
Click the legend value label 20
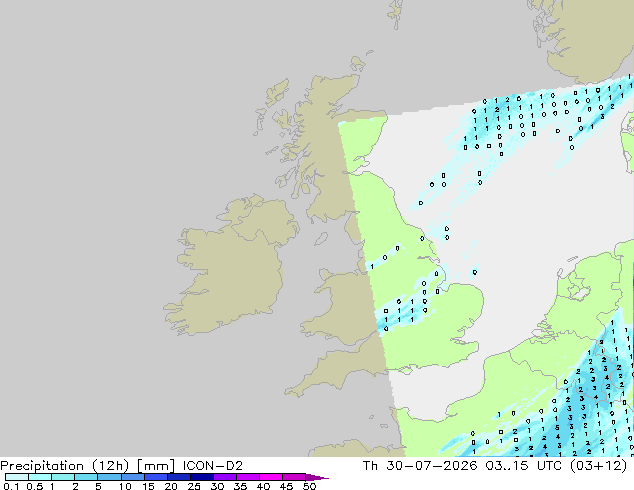click(x=171, y=486)
